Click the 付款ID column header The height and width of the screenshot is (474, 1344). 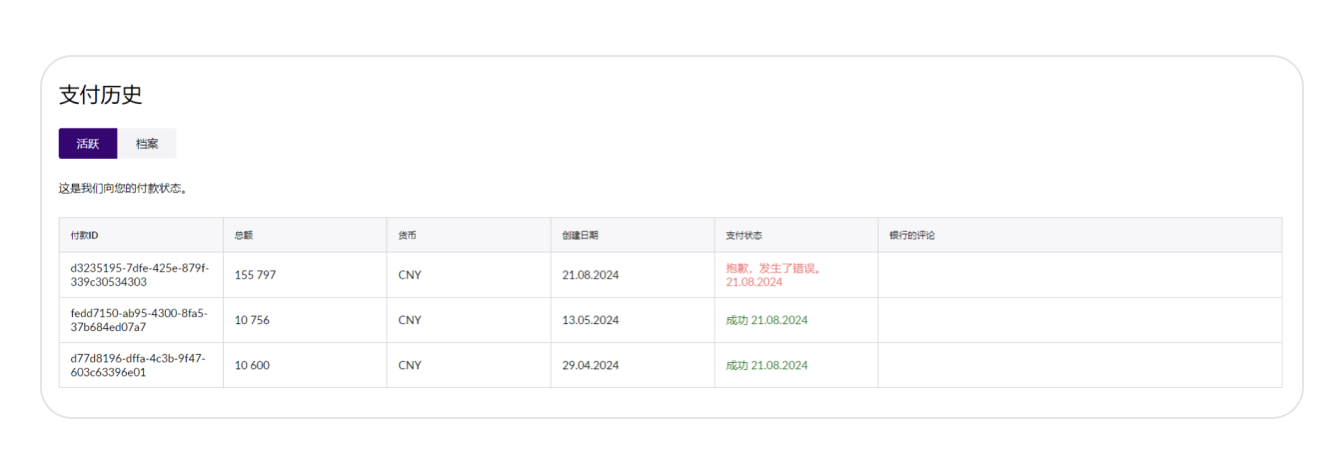[x=84, y=235]
